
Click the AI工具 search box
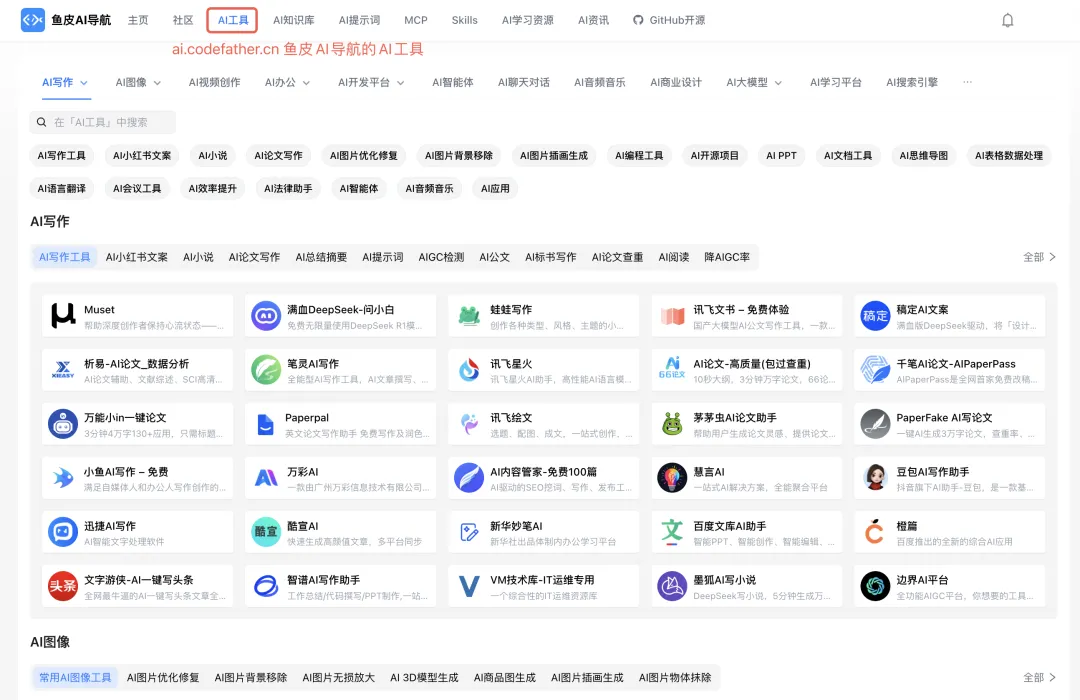point(100,120)
